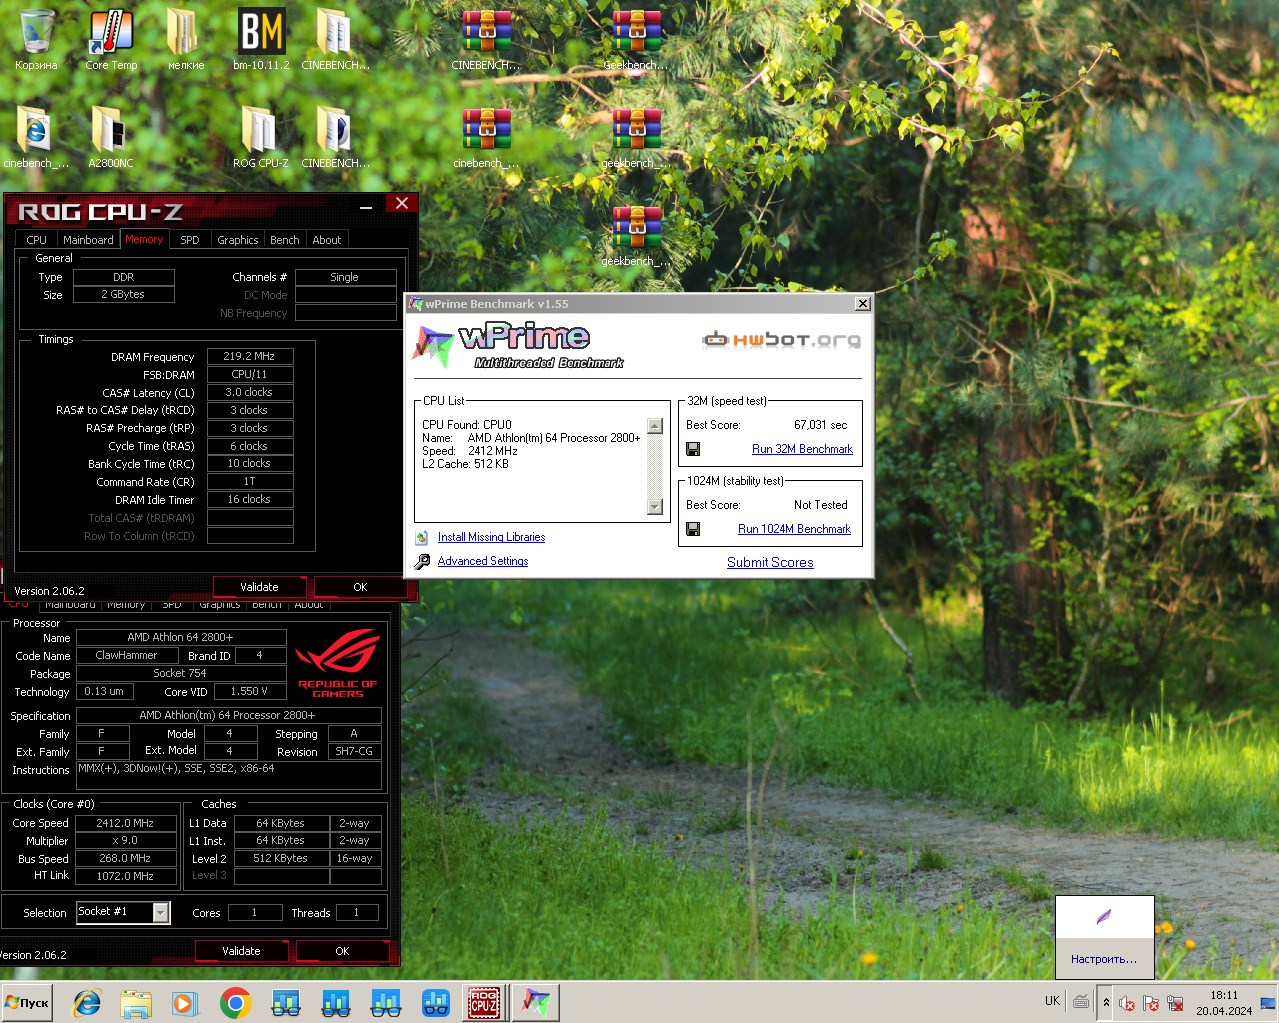Click the ROG Republic of Gamers logo

pos(338,663)
